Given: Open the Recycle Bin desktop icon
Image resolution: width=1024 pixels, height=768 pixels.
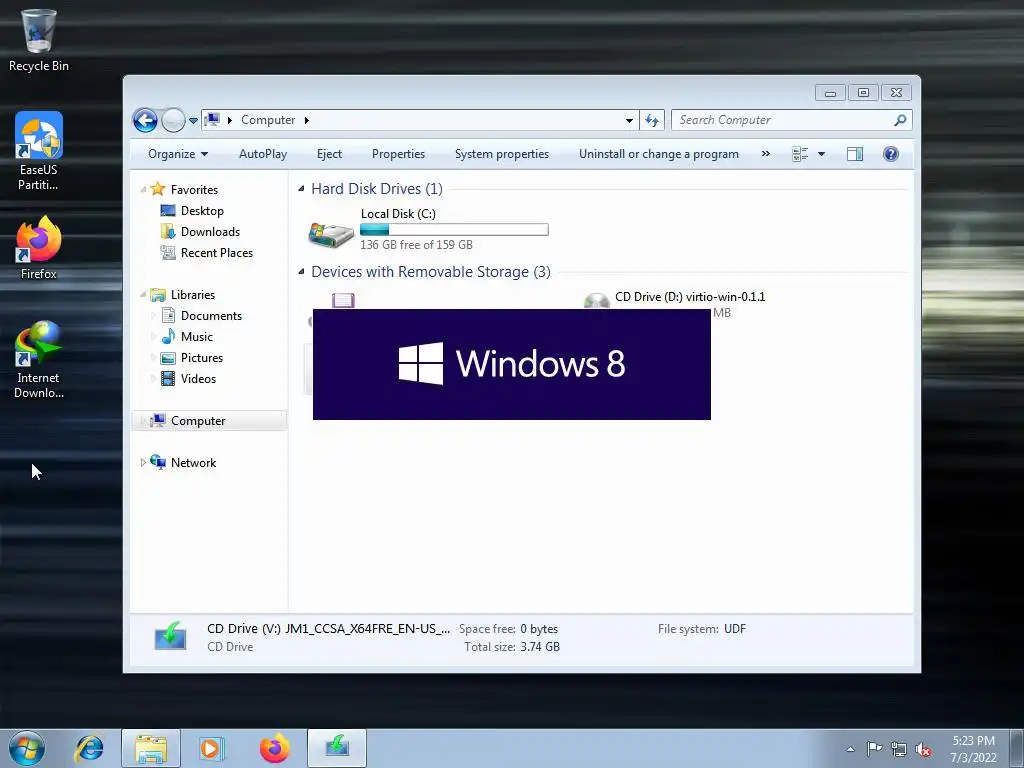Looking at the screenshot, I should [39, 40].
